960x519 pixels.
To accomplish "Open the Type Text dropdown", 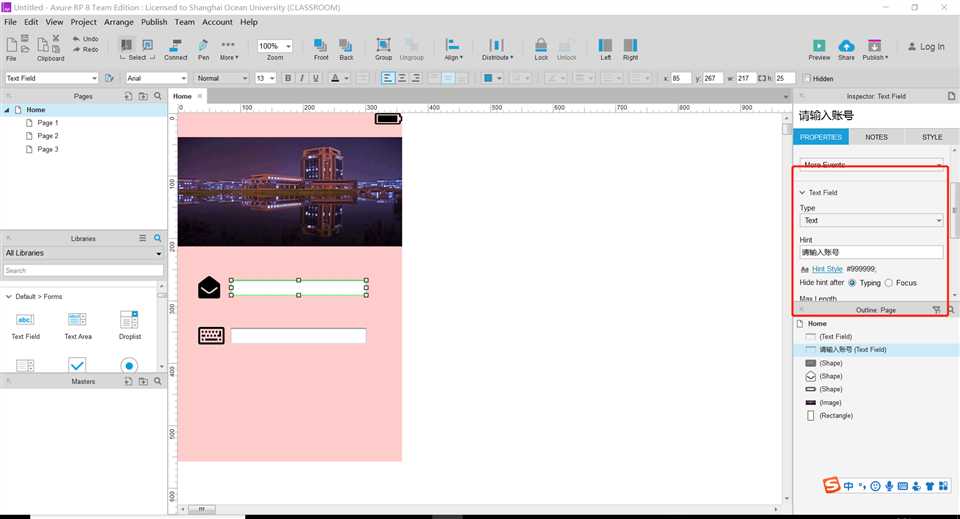I will tap(871, 220).
